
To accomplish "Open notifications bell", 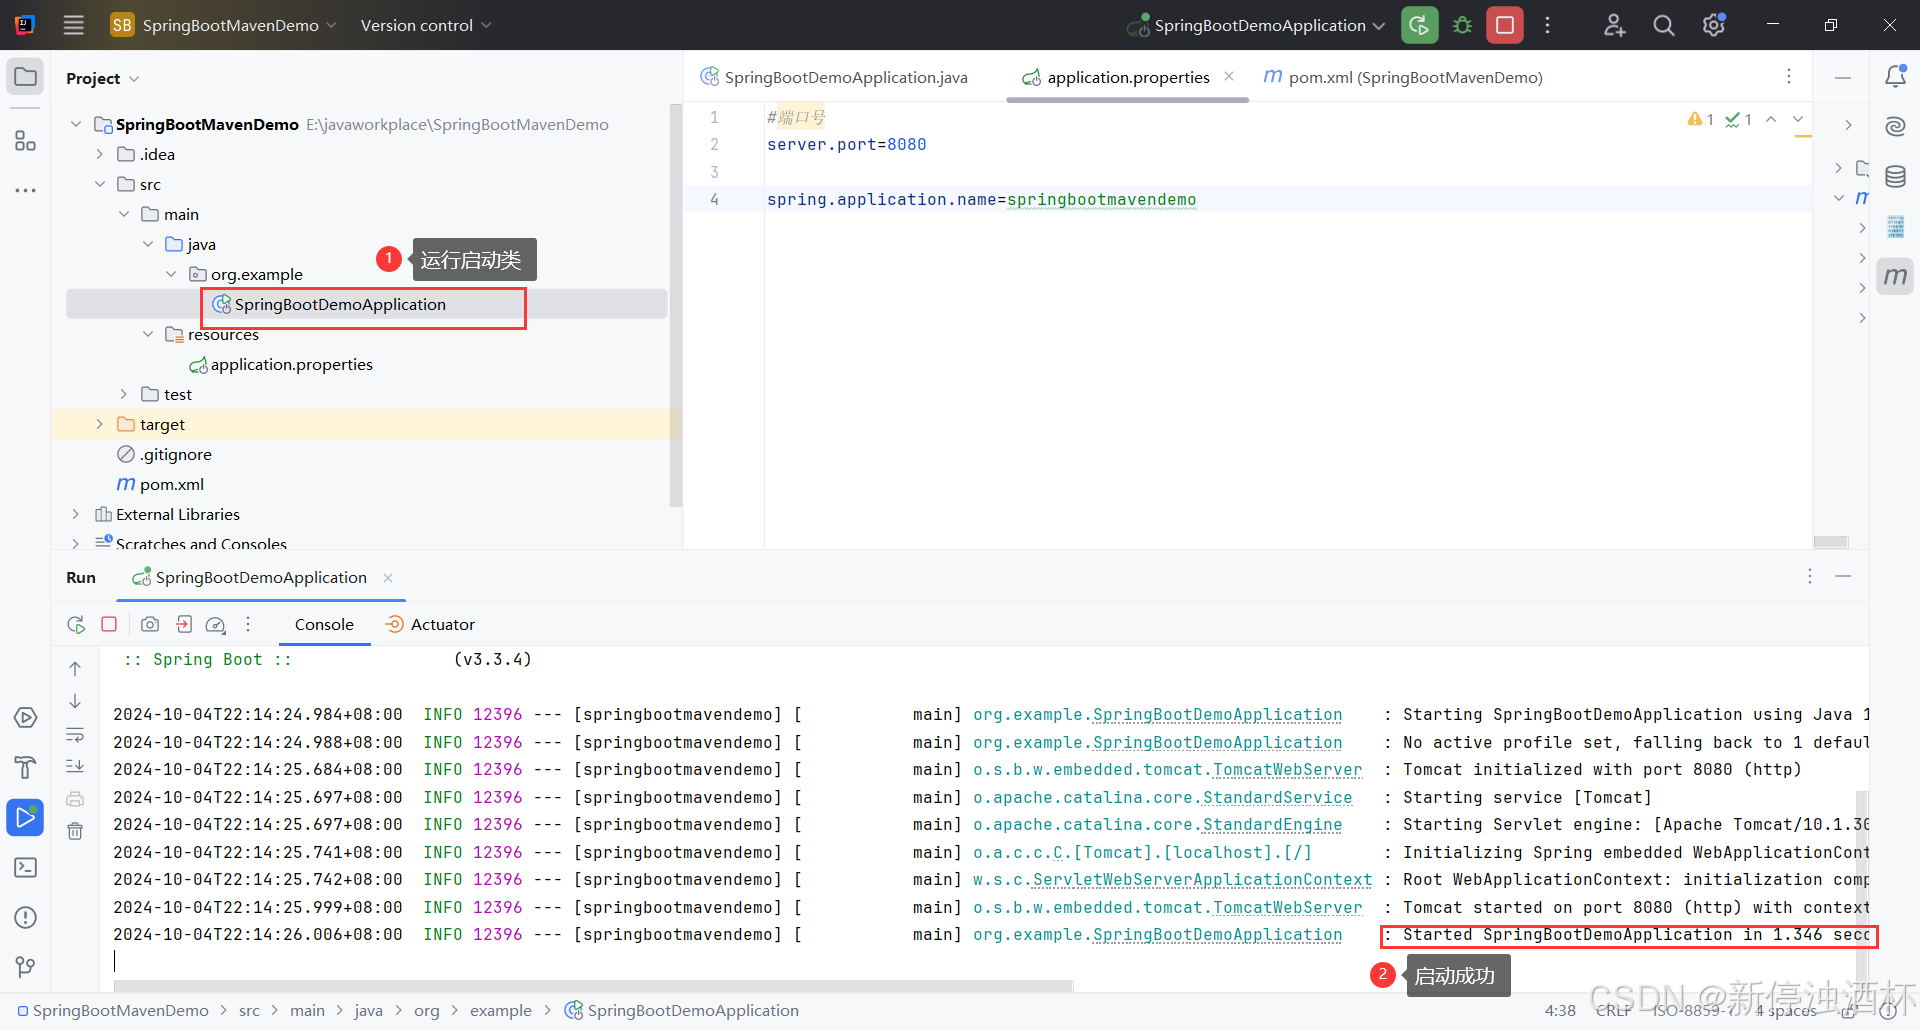I will click(x=1895, y=76).
